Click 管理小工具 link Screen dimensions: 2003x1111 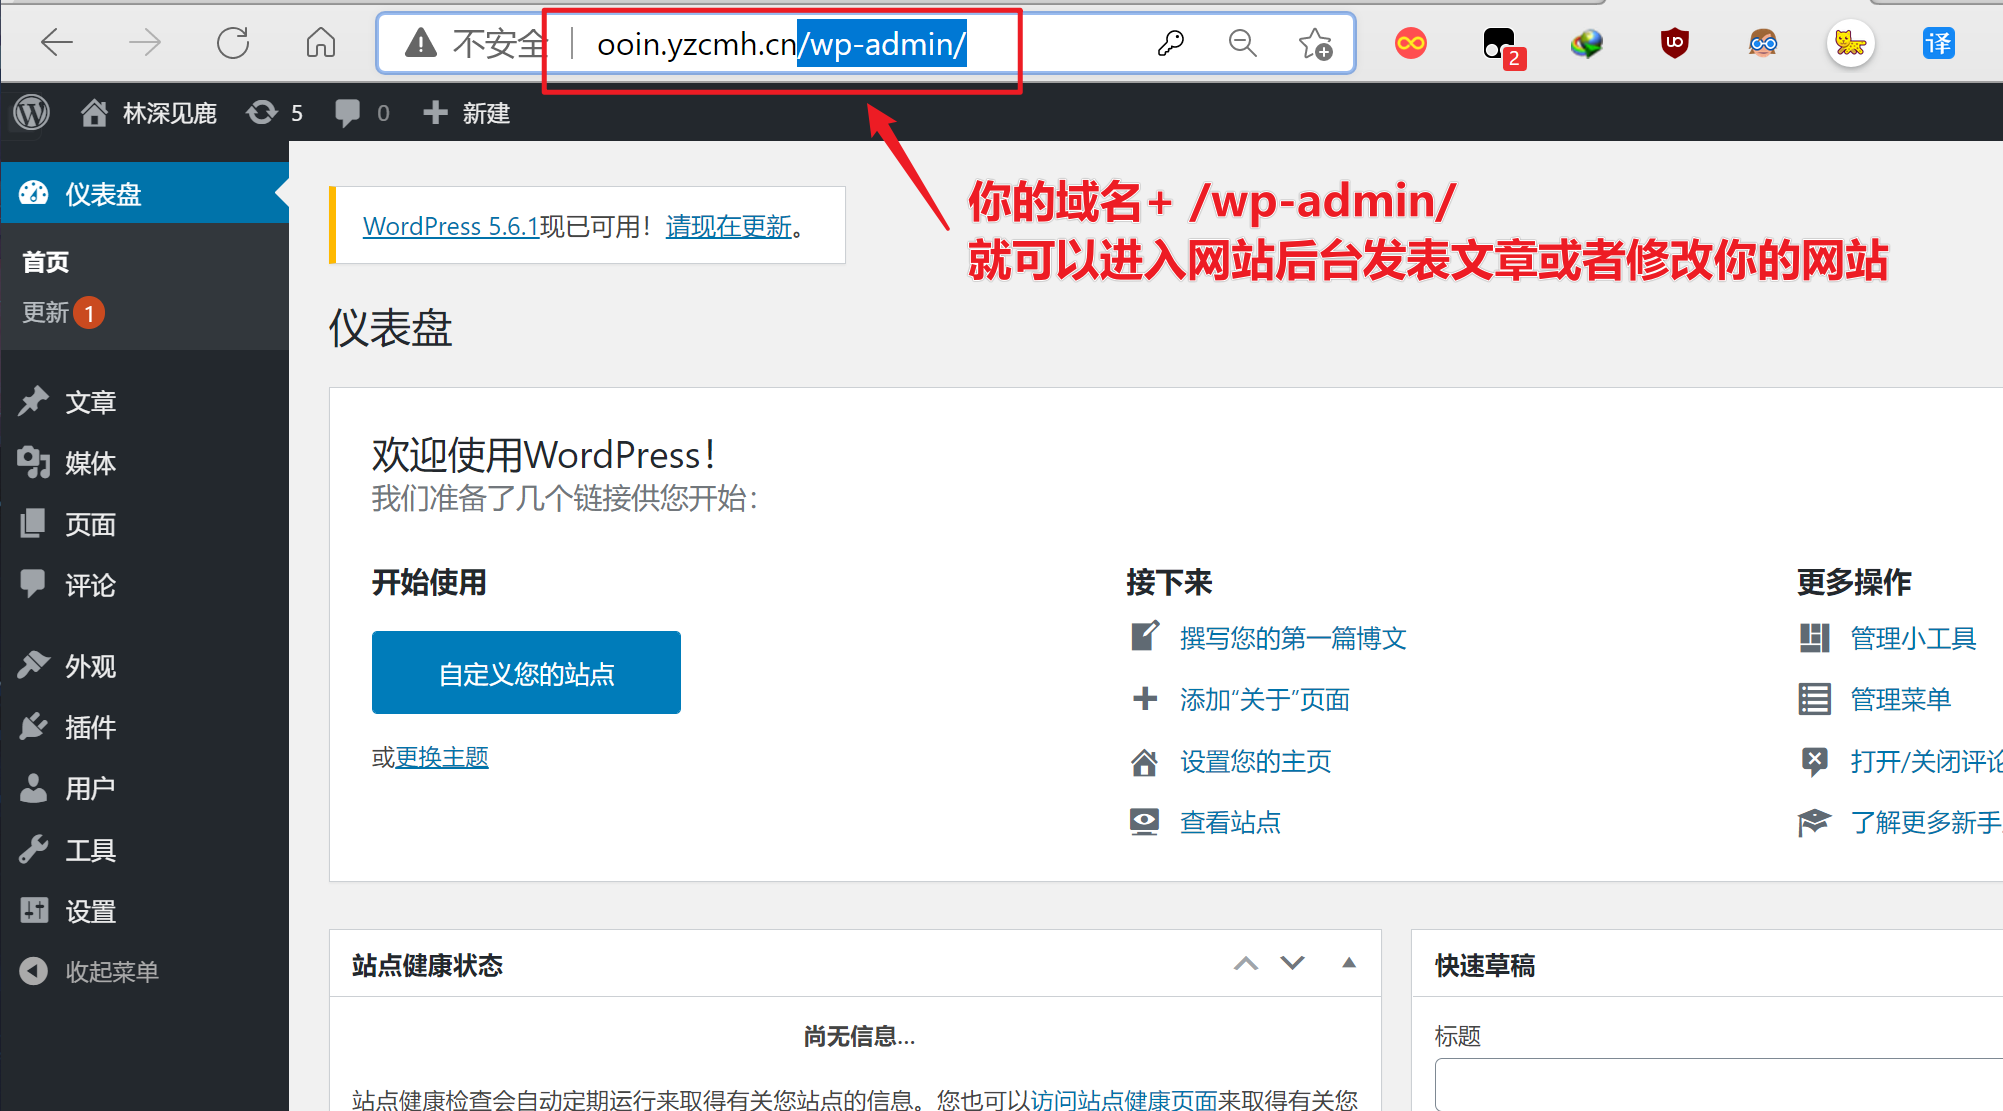click(1913, 638)
